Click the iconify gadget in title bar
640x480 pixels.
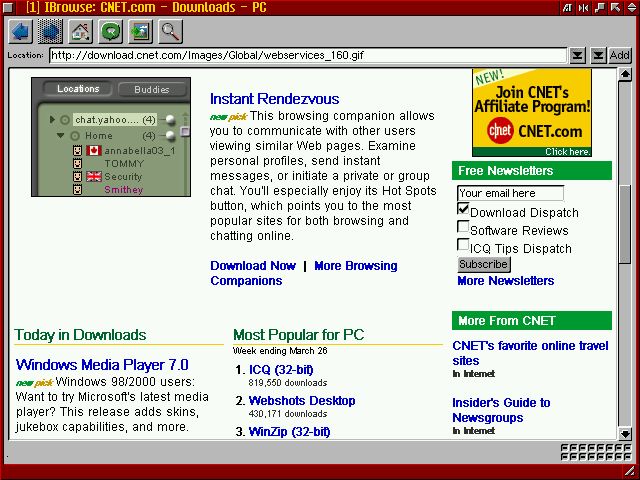[x=599, y=7]
